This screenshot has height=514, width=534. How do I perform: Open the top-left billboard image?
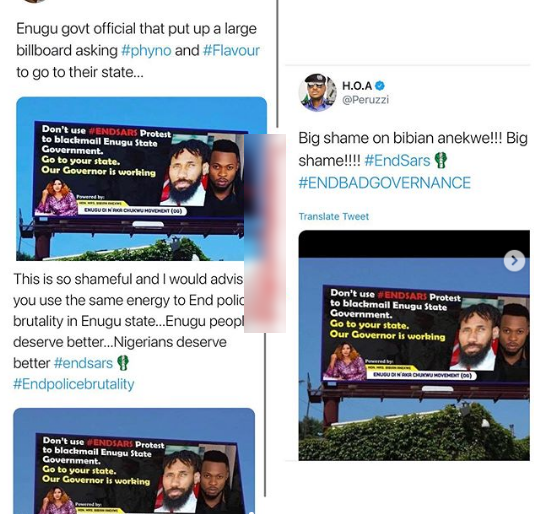click(x=141, y=179)
